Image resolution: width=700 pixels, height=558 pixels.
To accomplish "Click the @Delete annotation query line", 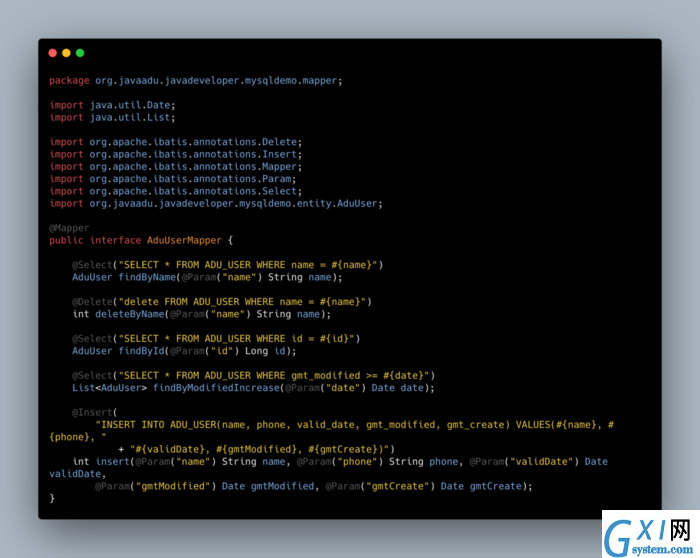I will pyautogui.click(x=222, y=302).
